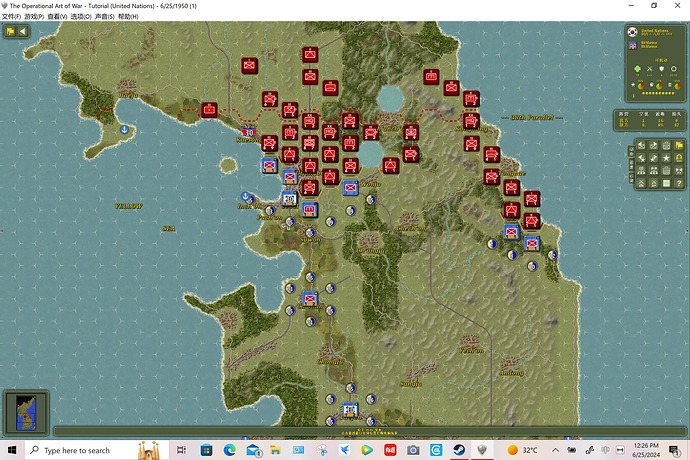
Task: Open the taskbar clock showing 12:26 PM
Action: [x=646, y=450]
